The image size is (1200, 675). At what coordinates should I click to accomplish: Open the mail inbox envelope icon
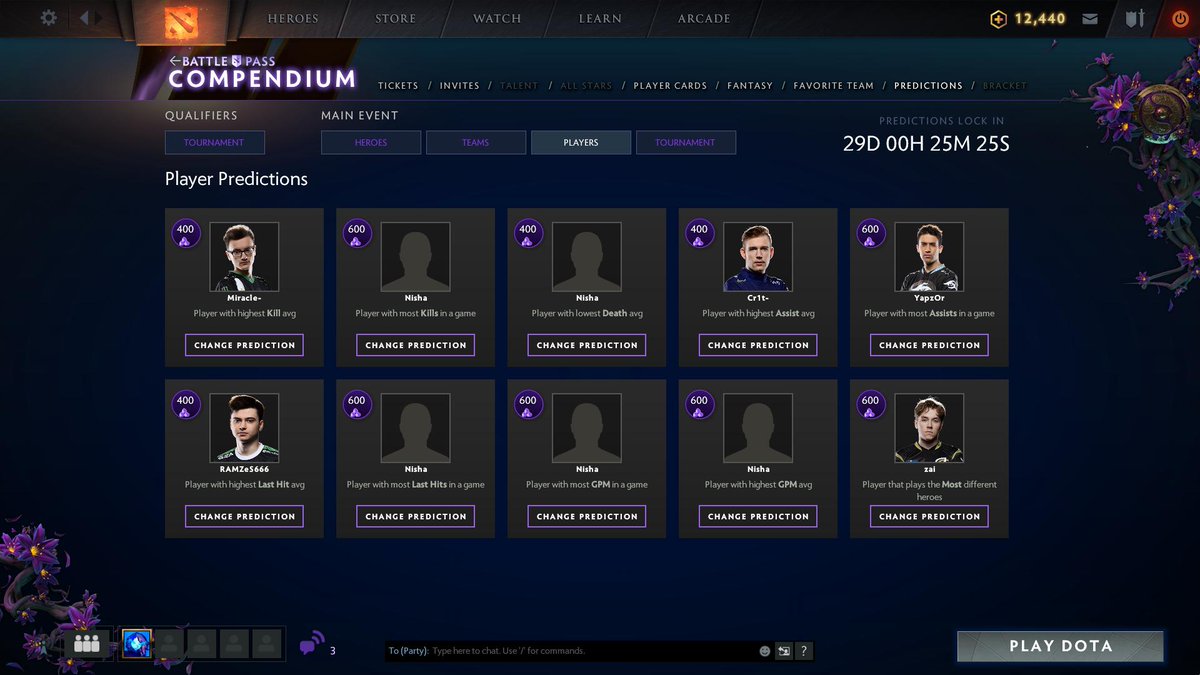tap(1090, 19)
